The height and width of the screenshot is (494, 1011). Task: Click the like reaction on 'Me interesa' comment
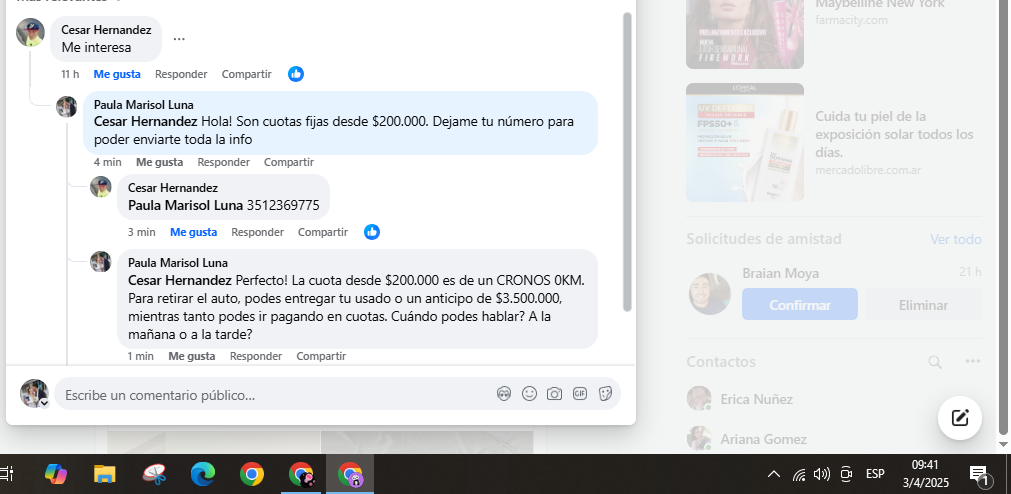pos(296,74)
